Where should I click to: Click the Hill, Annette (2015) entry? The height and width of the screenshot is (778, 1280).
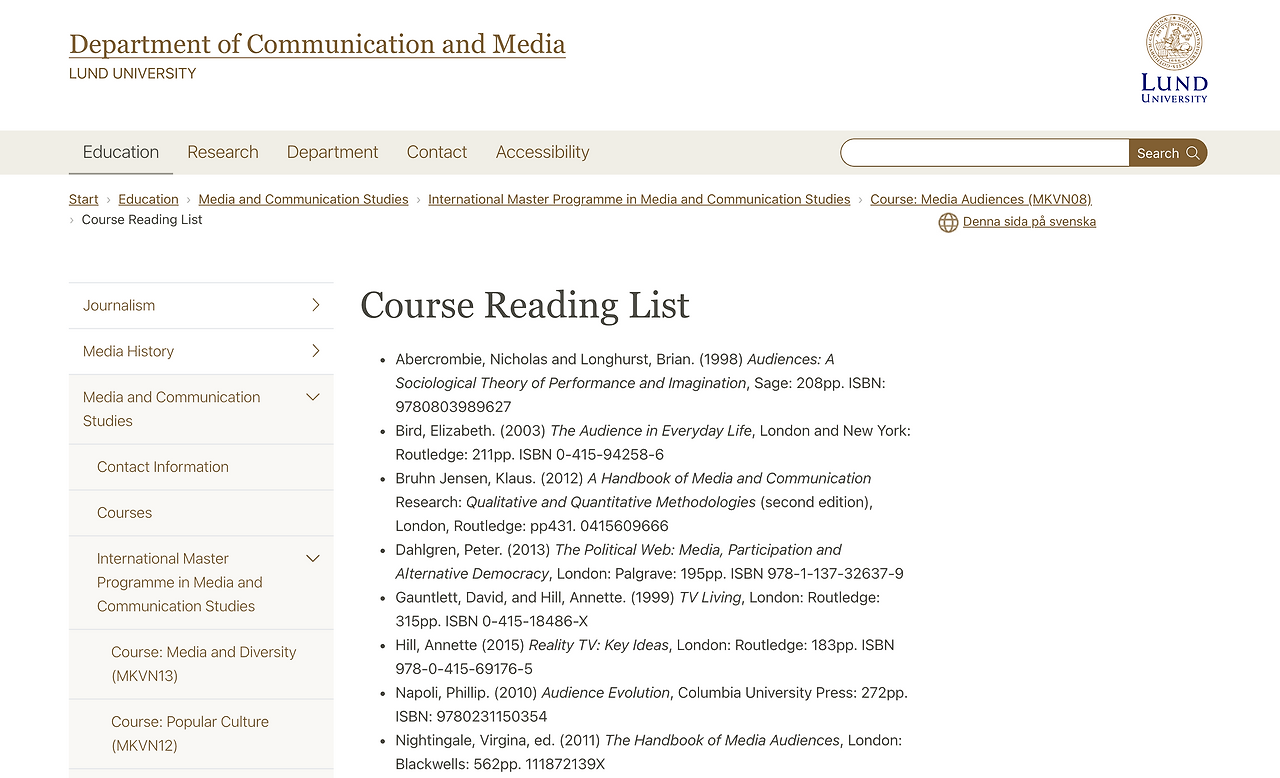[x=645, y=657]
